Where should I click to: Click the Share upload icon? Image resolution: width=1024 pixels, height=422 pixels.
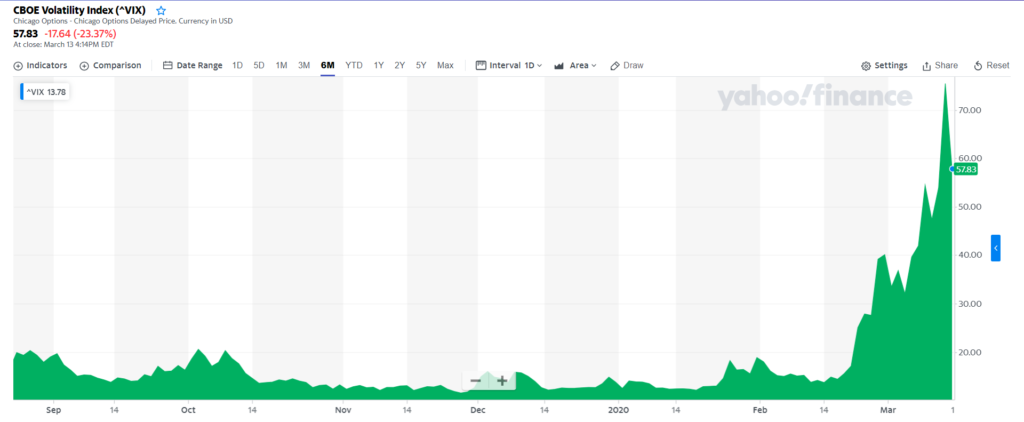926,66
